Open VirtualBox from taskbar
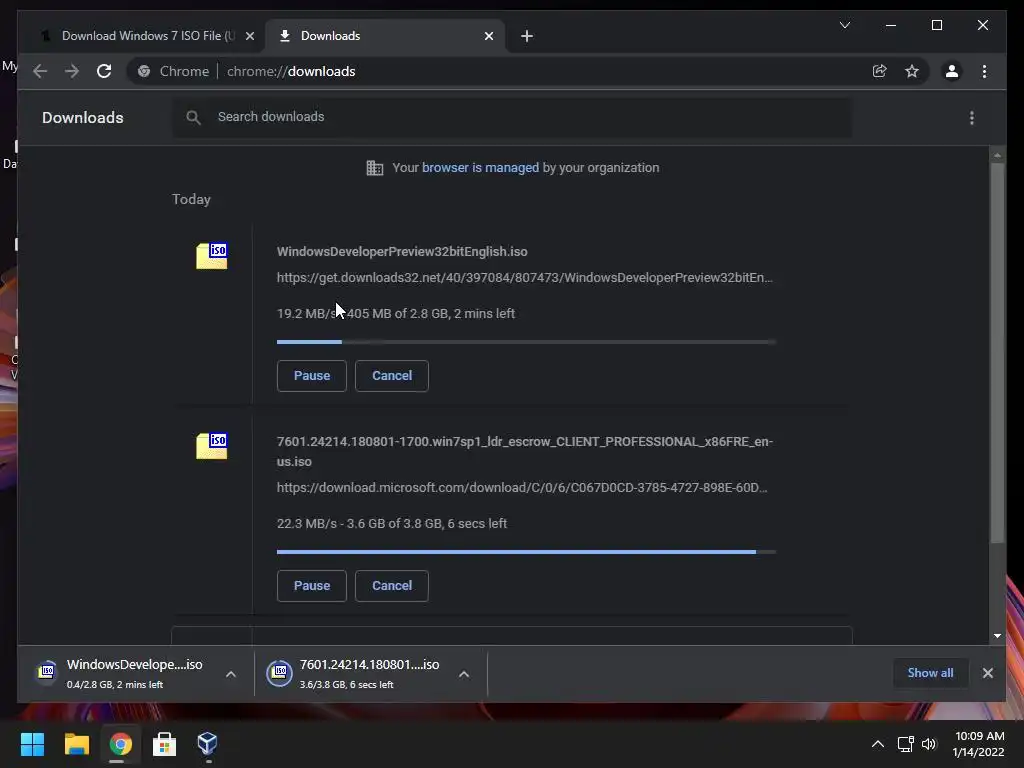The image size is (1024, 768). pyautogui.click(x=207, y=744)
